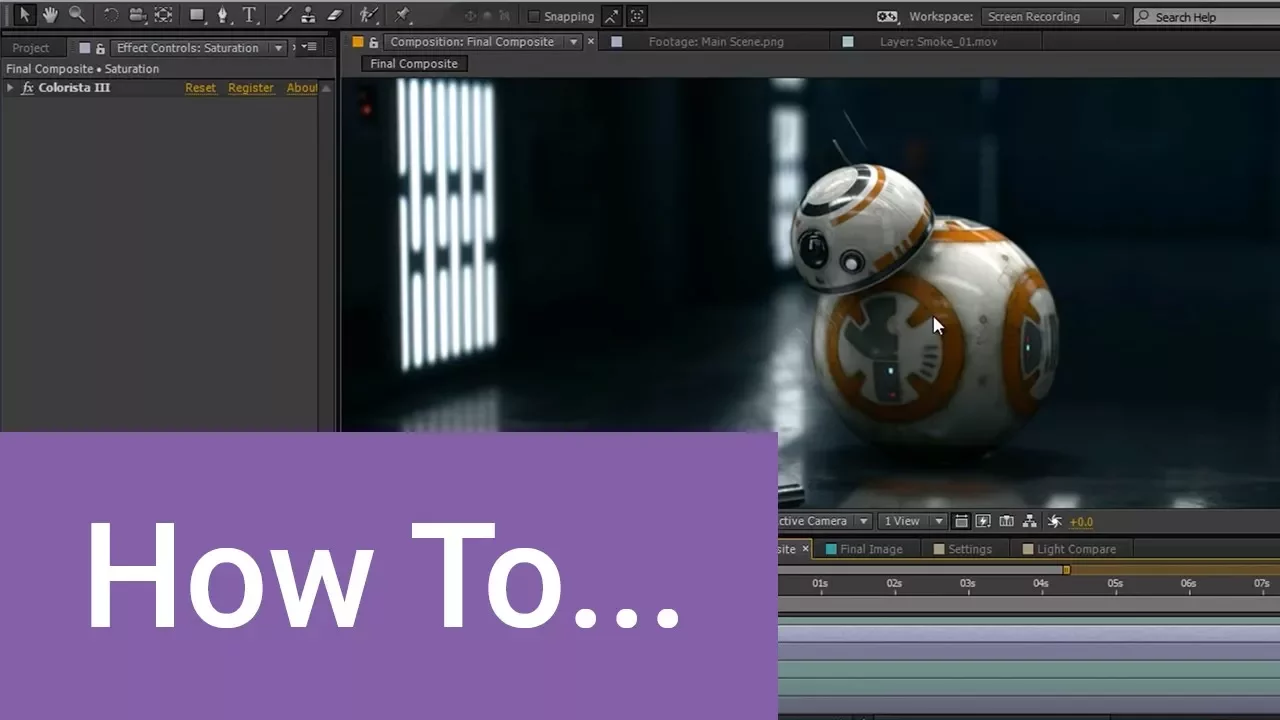
Task: Enable the Snapping checkbox
Action: click(534, 16)
